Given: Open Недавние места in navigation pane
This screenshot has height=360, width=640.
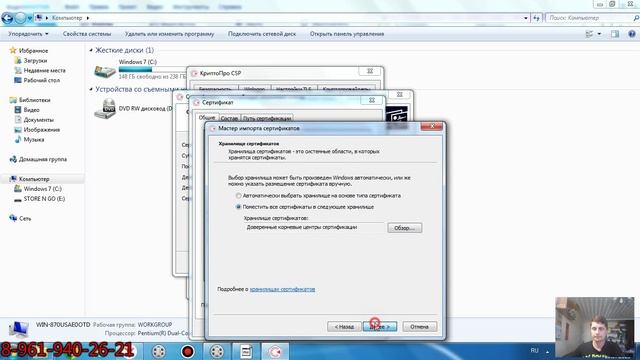Looking at the screenshot, I should [44, 70].
